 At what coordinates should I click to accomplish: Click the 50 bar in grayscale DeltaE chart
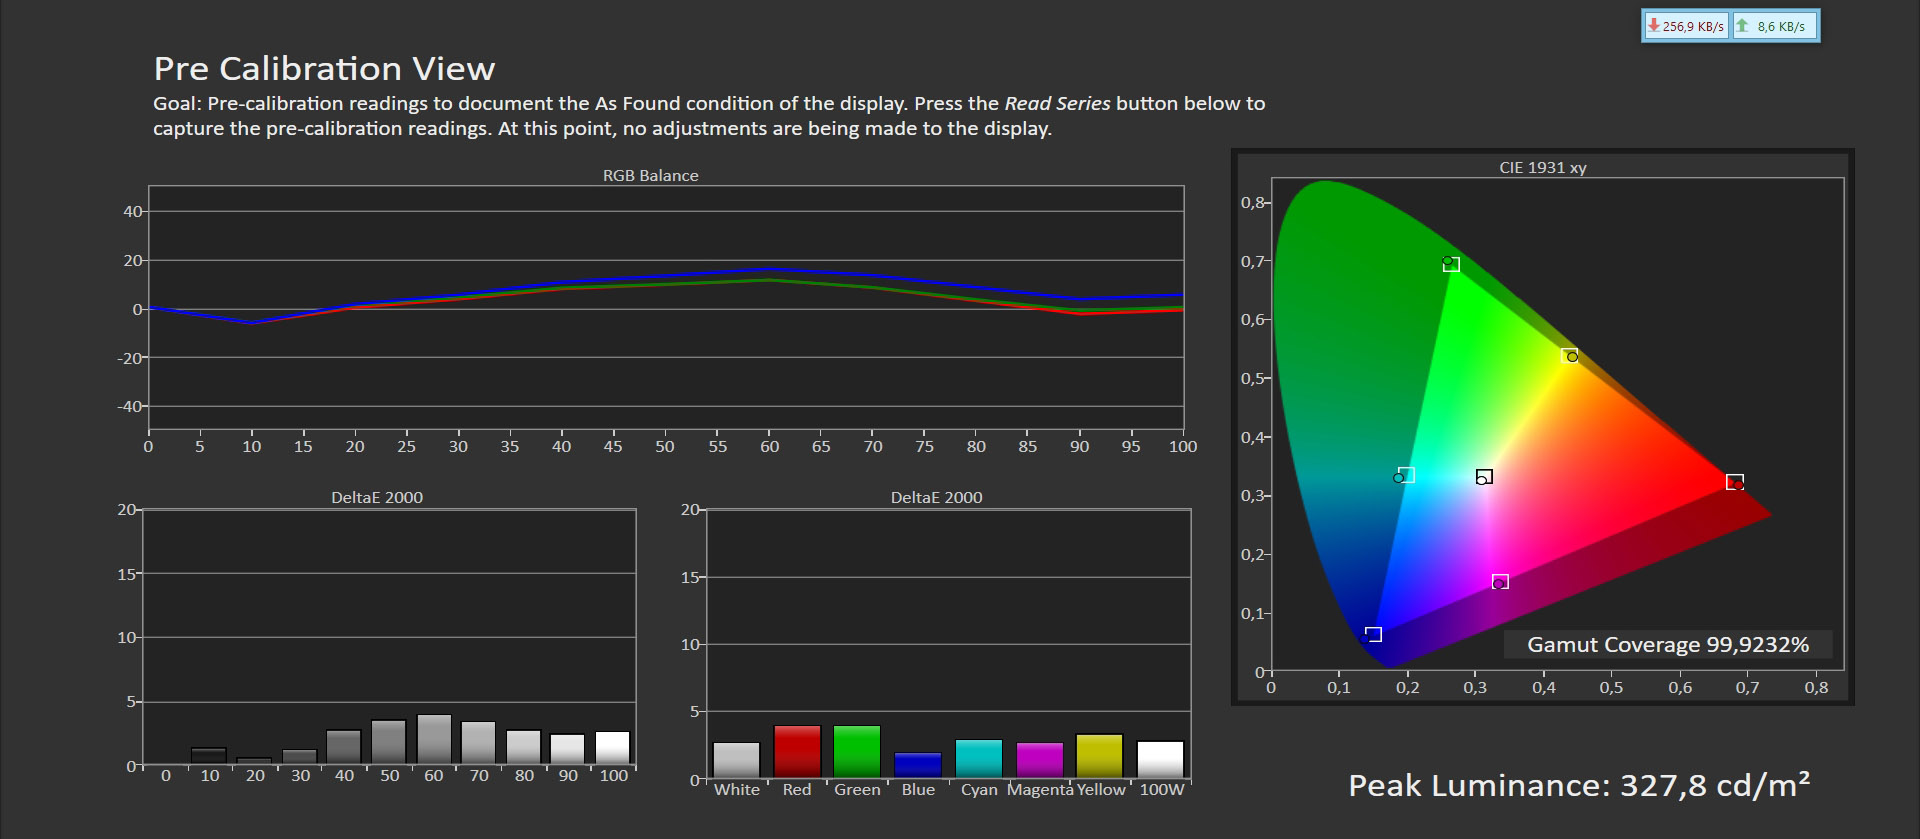pos(389,743)
